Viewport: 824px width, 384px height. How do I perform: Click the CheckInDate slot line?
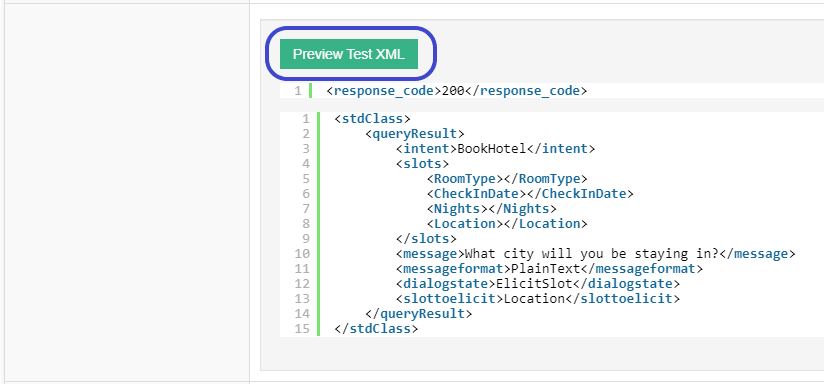(530, 194)
